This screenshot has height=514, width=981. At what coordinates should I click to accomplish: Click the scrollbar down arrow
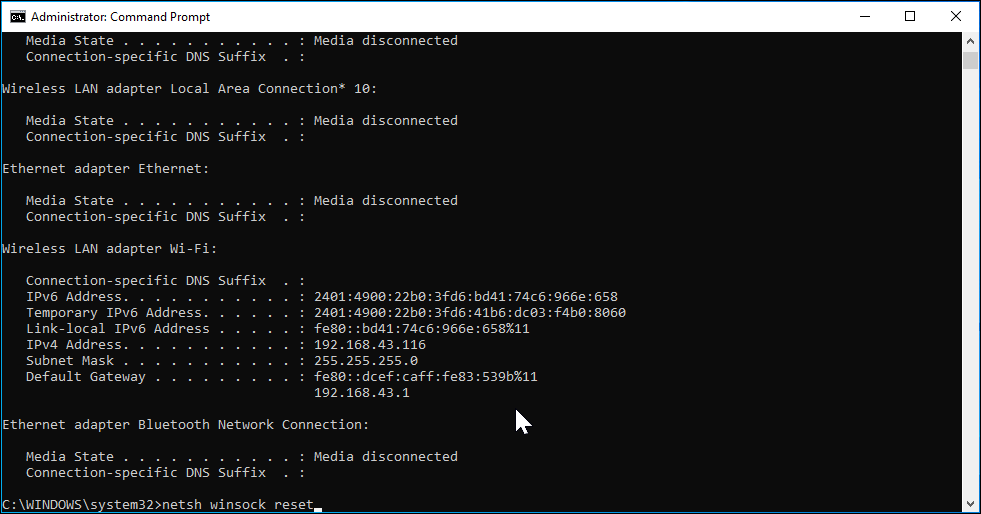970,503
